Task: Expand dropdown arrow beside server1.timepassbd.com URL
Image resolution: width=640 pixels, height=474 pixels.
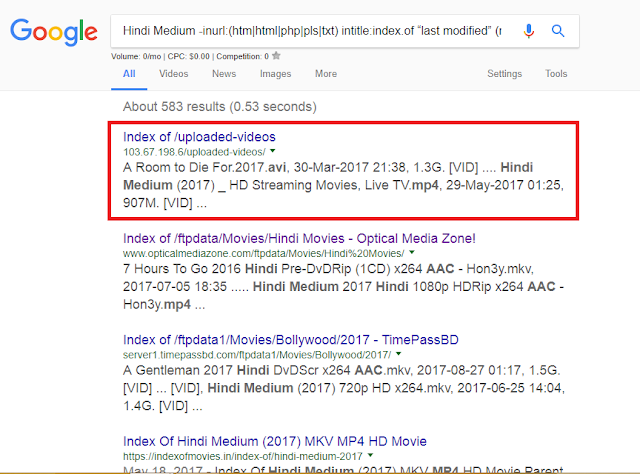Action: (398, 356)
